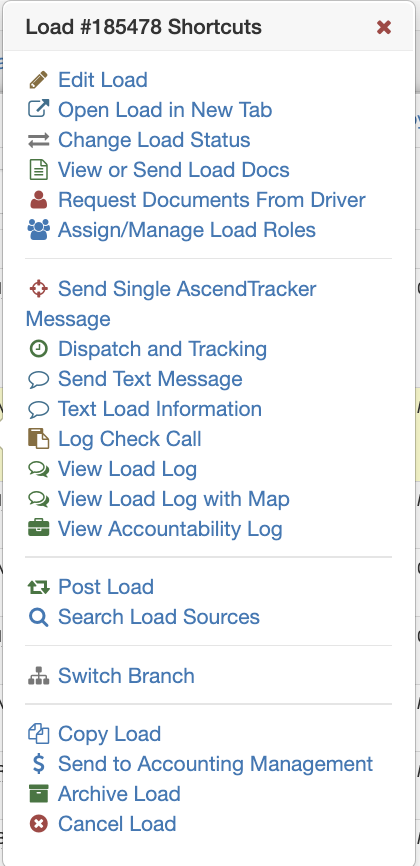Choose Archive Load option
The width and height of the screenshot is (420, 866).
coord(119,794)
